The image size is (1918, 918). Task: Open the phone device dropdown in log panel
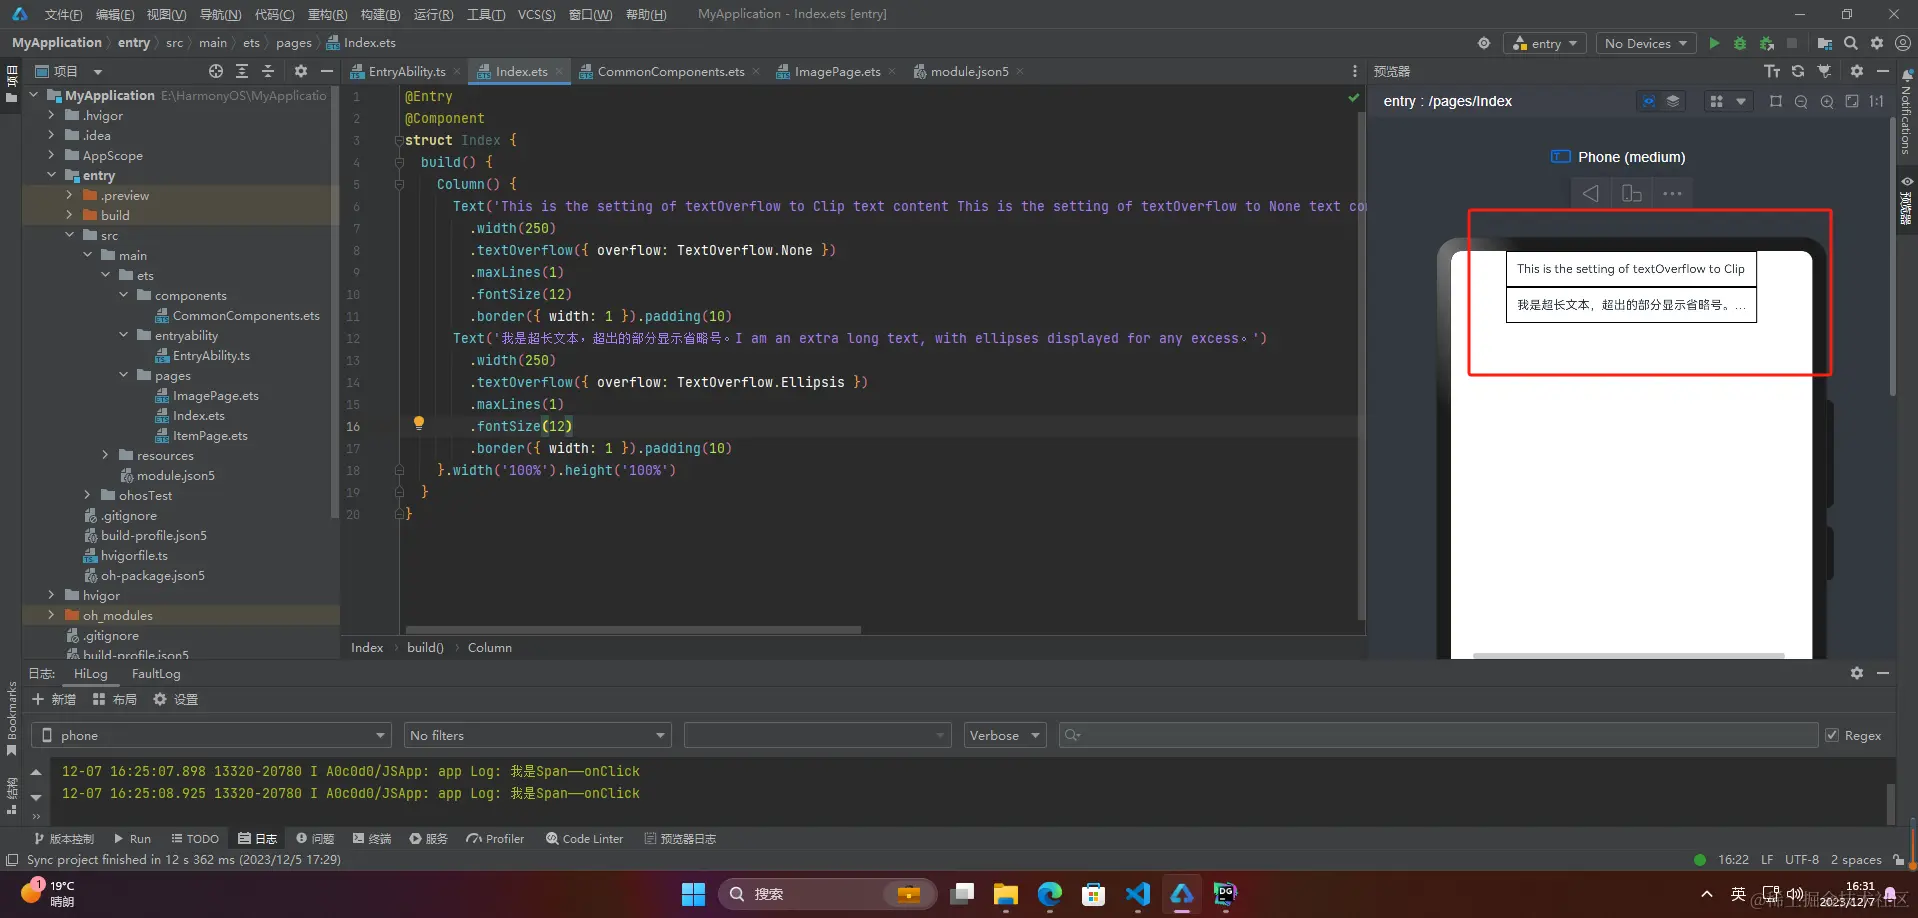tap(211, 735)
